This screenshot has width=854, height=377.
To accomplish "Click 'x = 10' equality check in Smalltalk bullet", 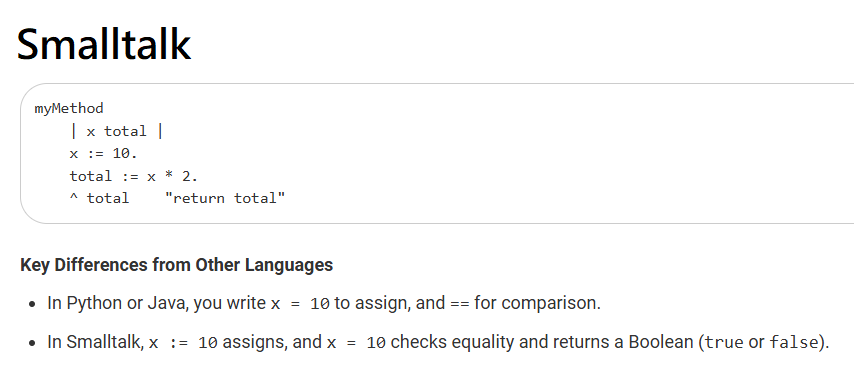I will point(357,343).
